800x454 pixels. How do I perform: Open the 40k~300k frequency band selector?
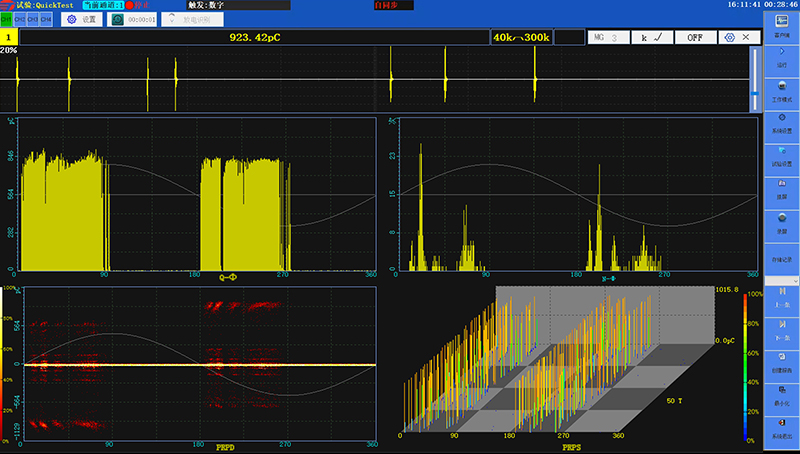point(520,37)
